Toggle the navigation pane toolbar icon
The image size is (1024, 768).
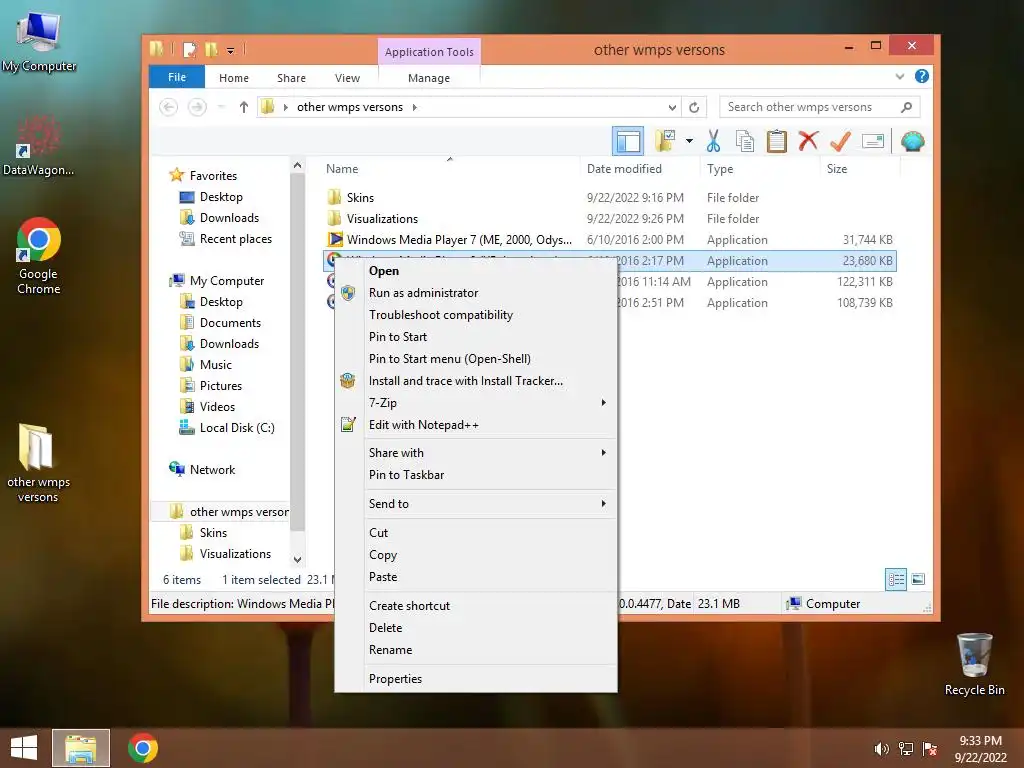(628, 141)
